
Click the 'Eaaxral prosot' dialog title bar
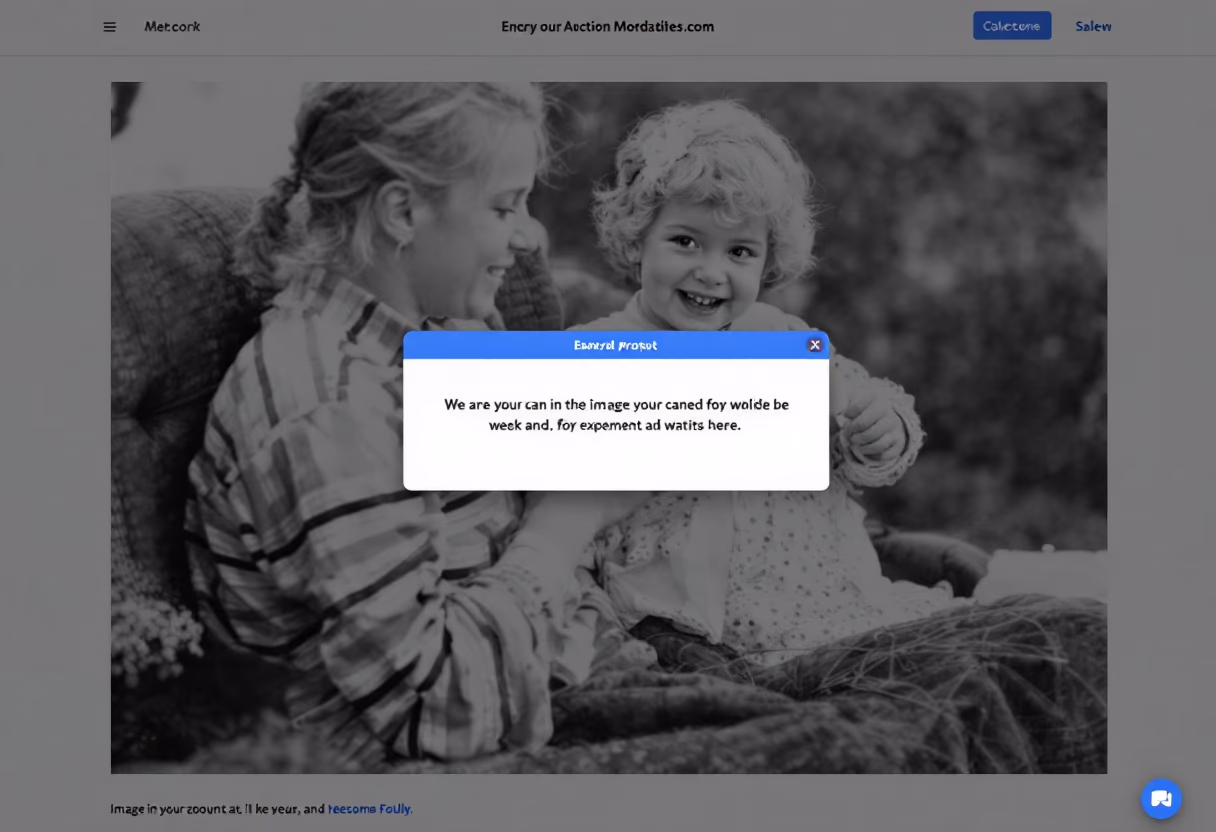click(x=616, y=345)
